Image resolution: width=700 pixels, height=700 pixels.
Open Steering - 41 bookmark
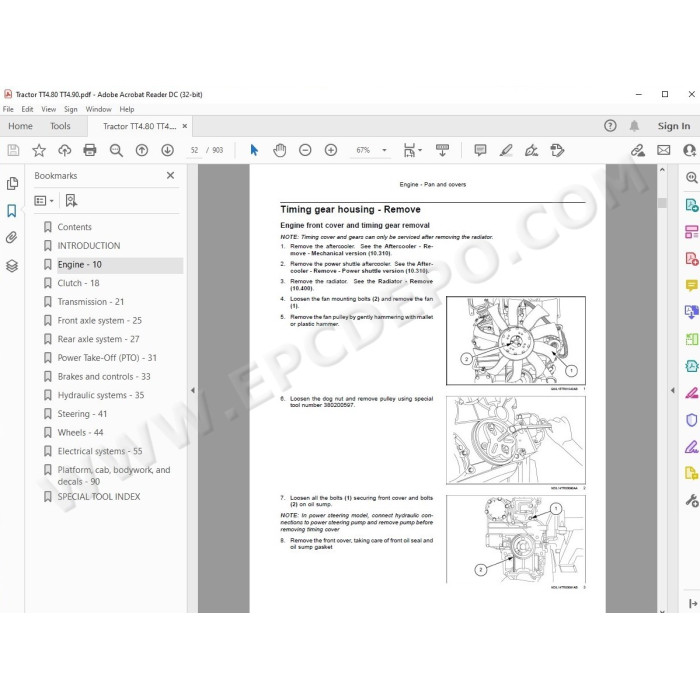coord(82,414)
